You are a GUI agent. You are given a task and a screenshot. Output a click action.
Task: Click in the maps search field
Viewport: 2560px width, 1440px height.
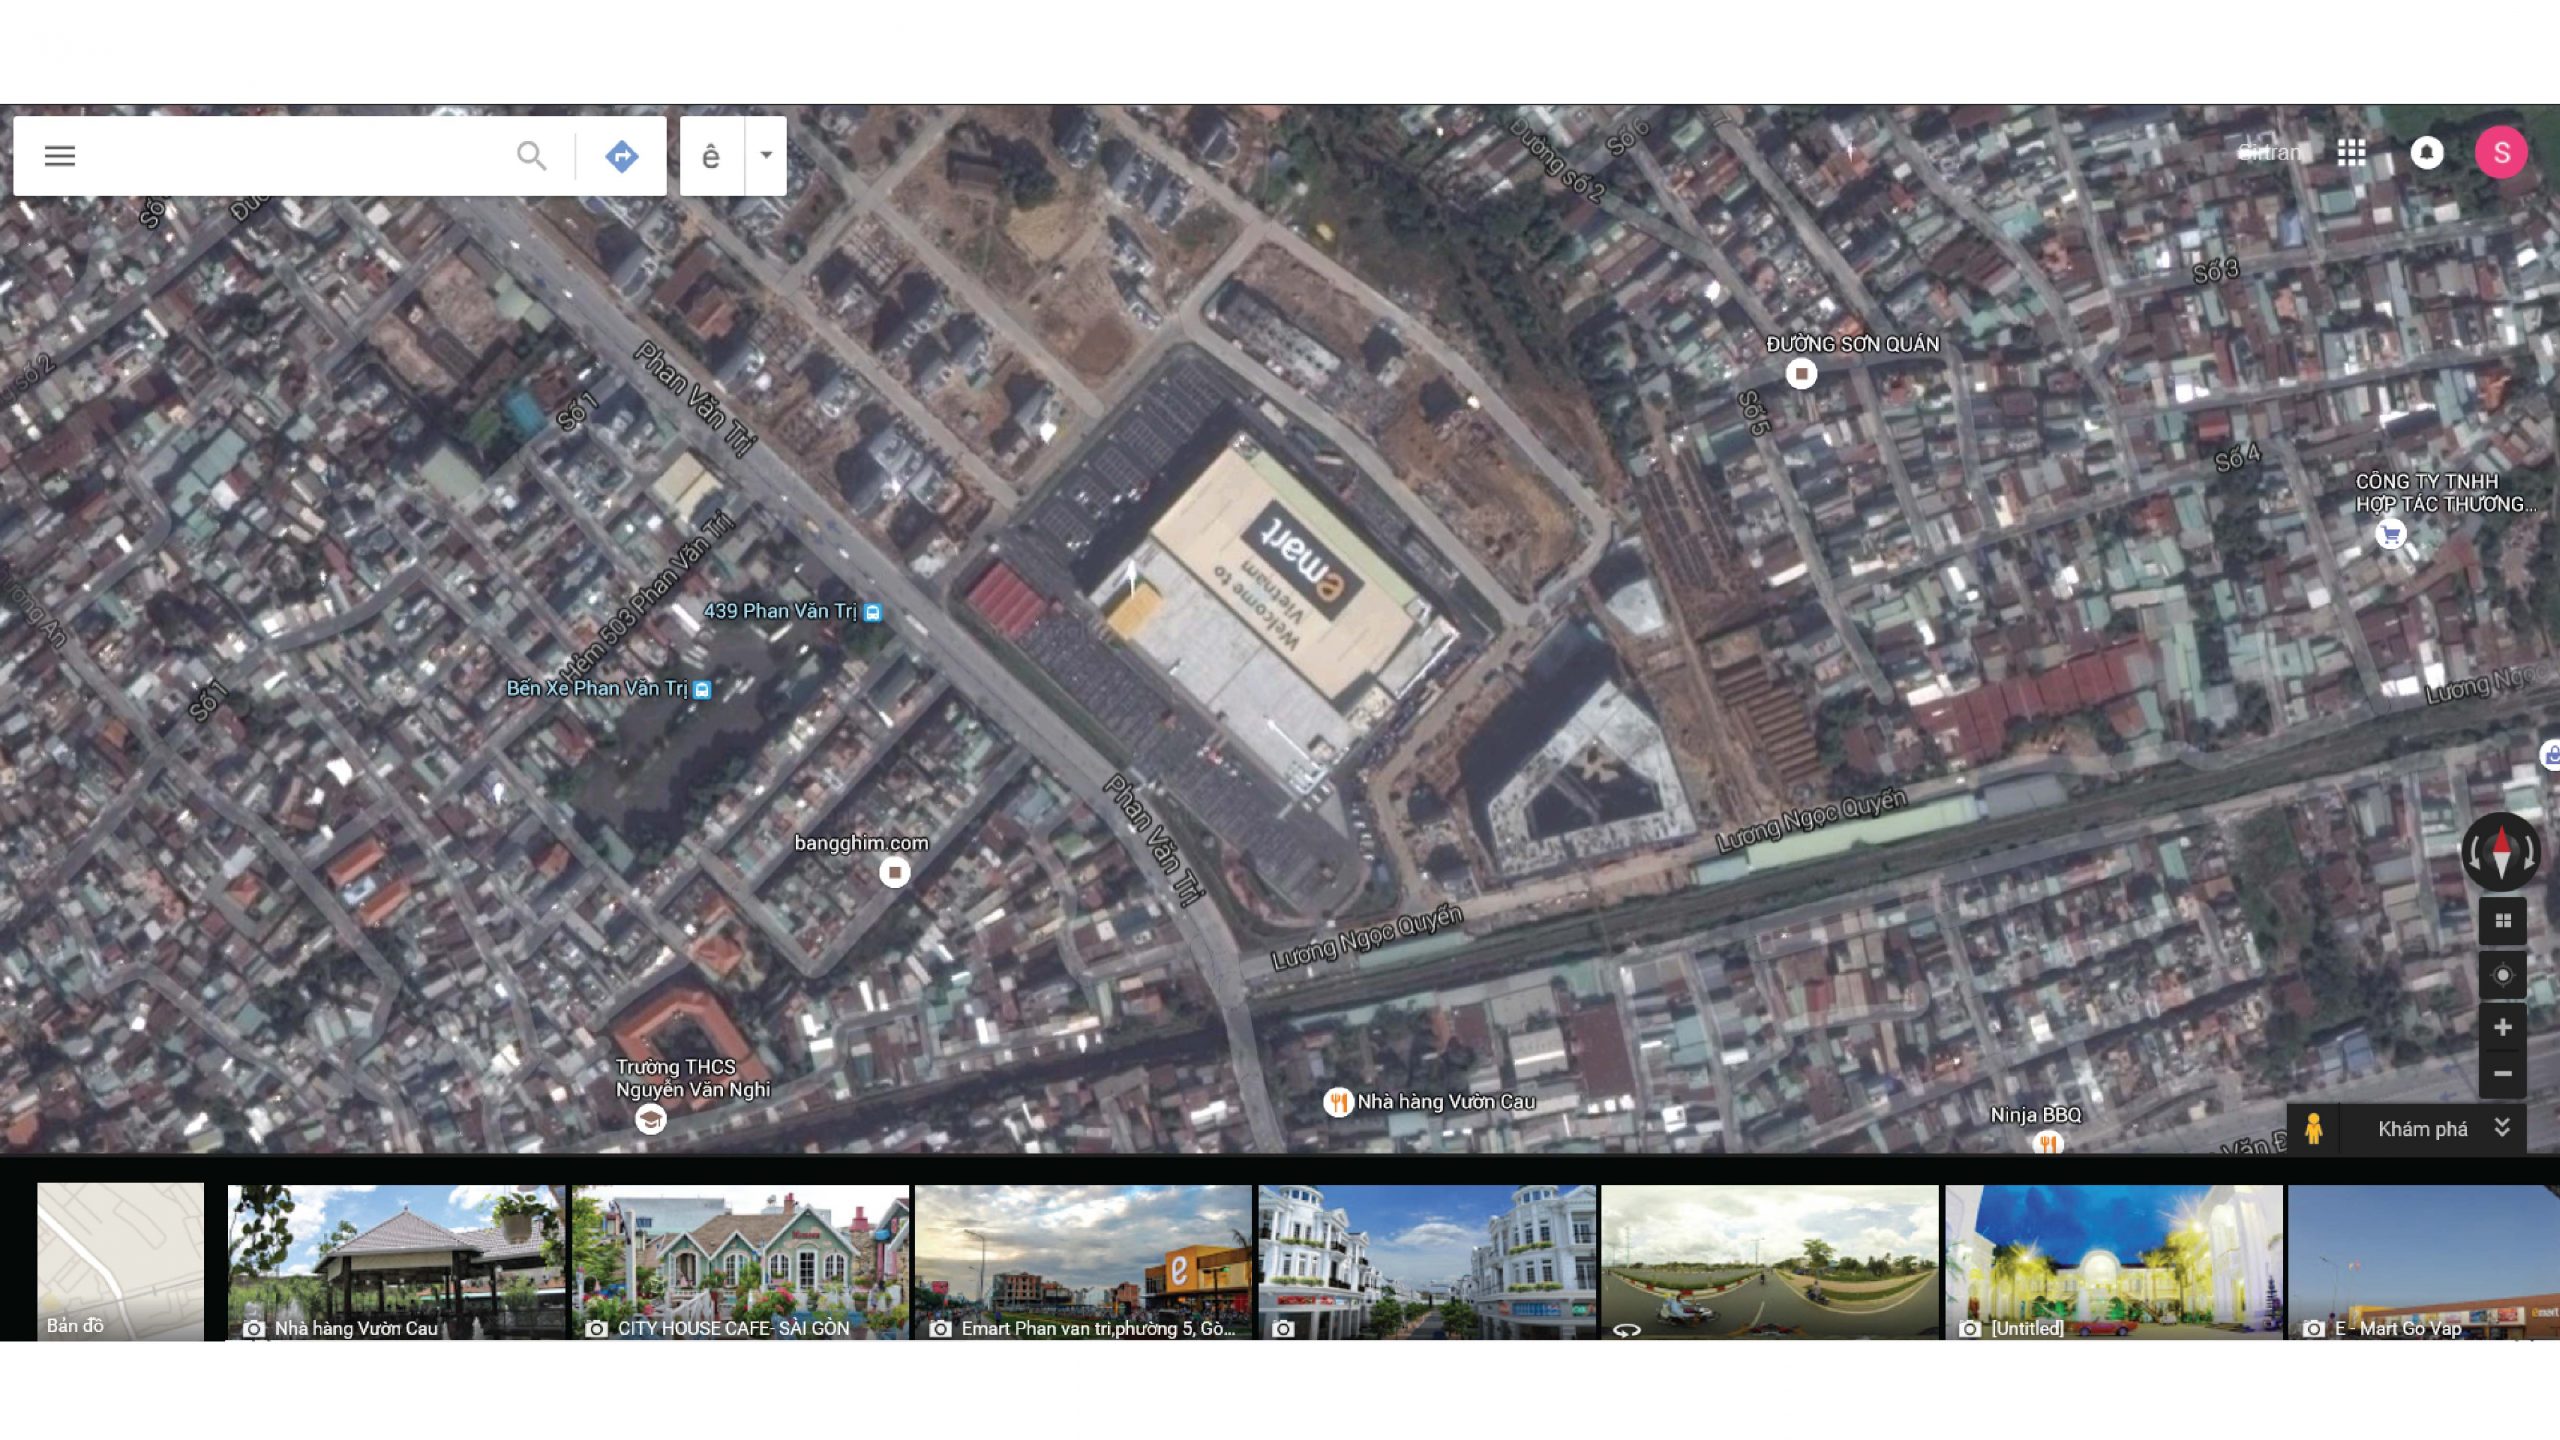click(300, 156)
